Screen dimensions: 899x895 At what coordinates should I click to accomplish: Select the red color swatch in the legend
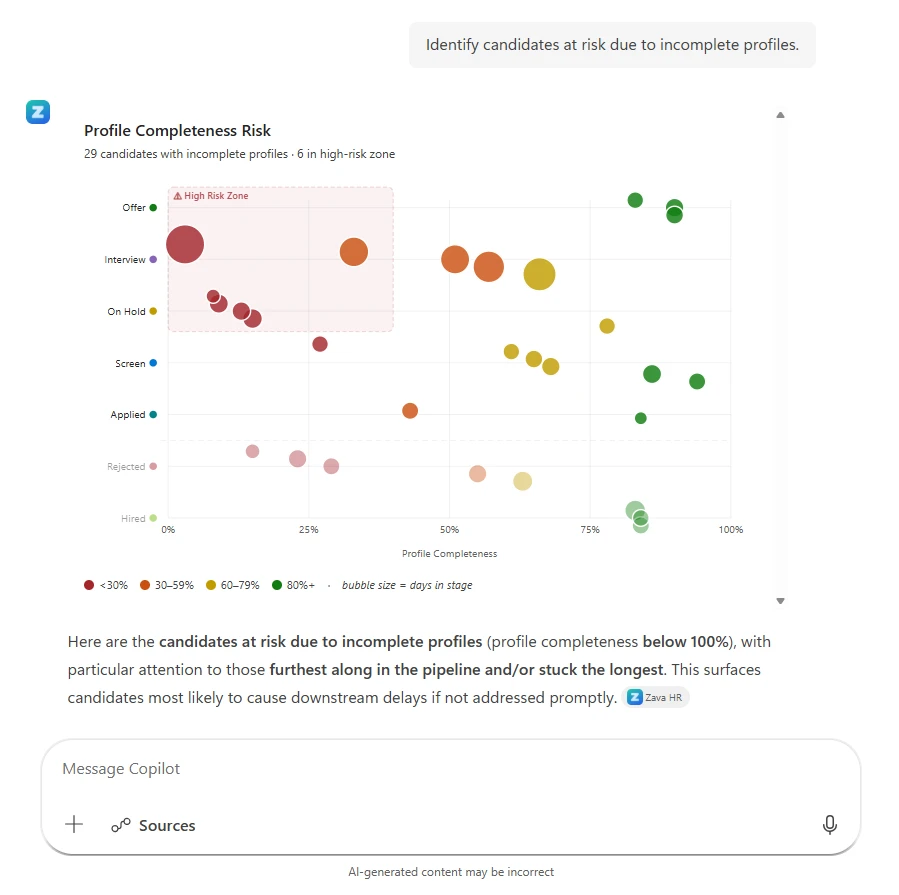pos(89,585)
